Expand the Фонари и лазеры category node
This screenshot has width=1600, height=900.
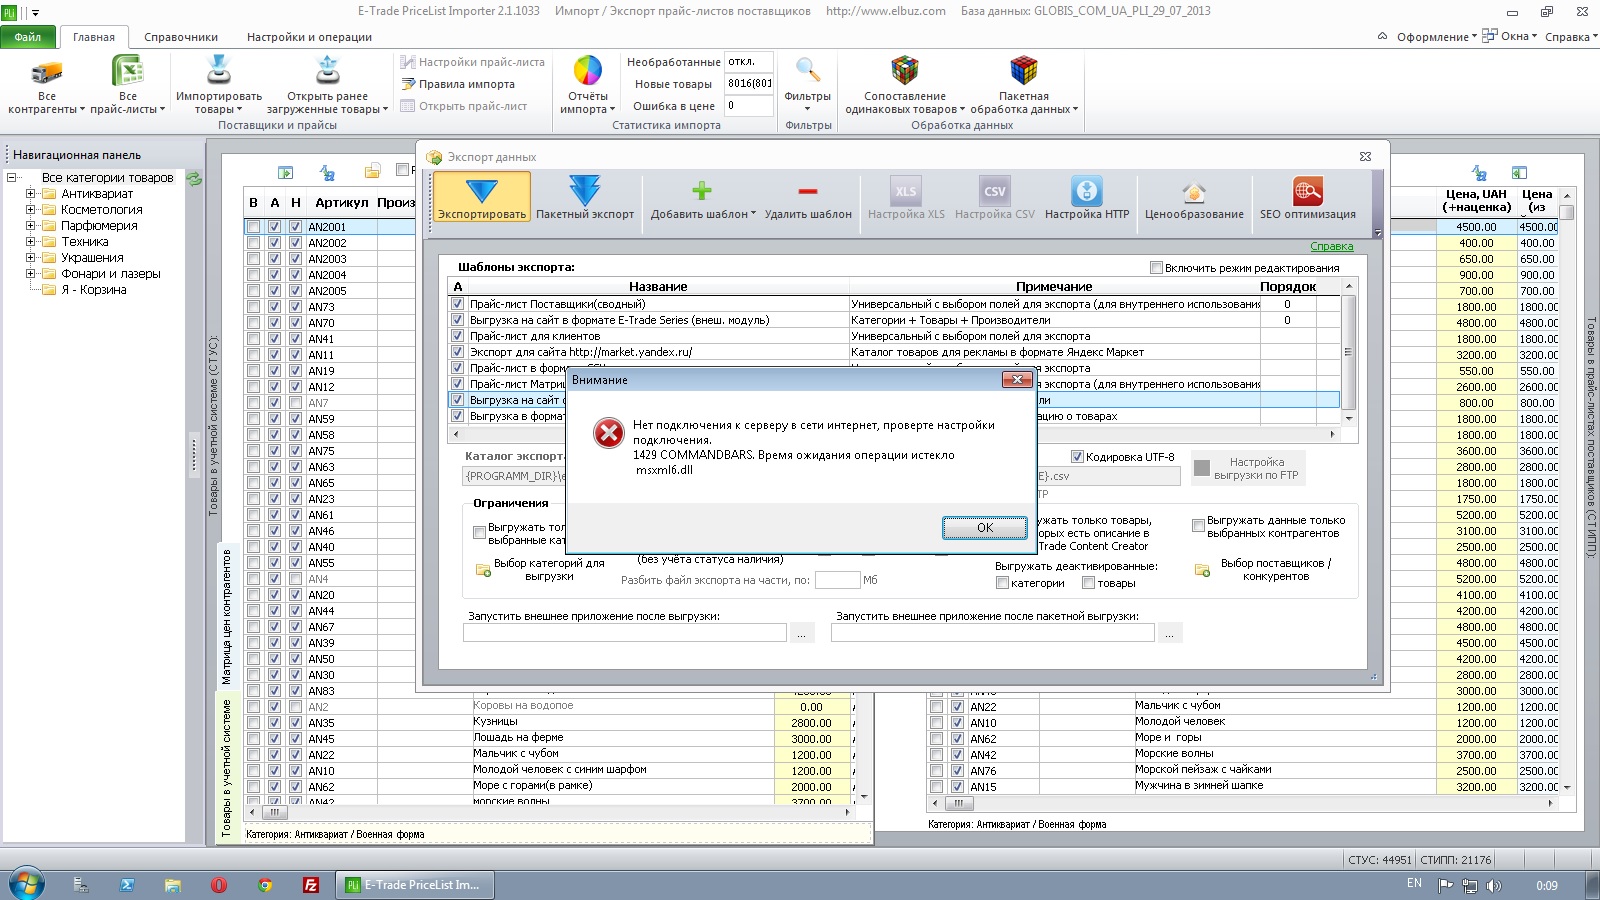[31, 274]
